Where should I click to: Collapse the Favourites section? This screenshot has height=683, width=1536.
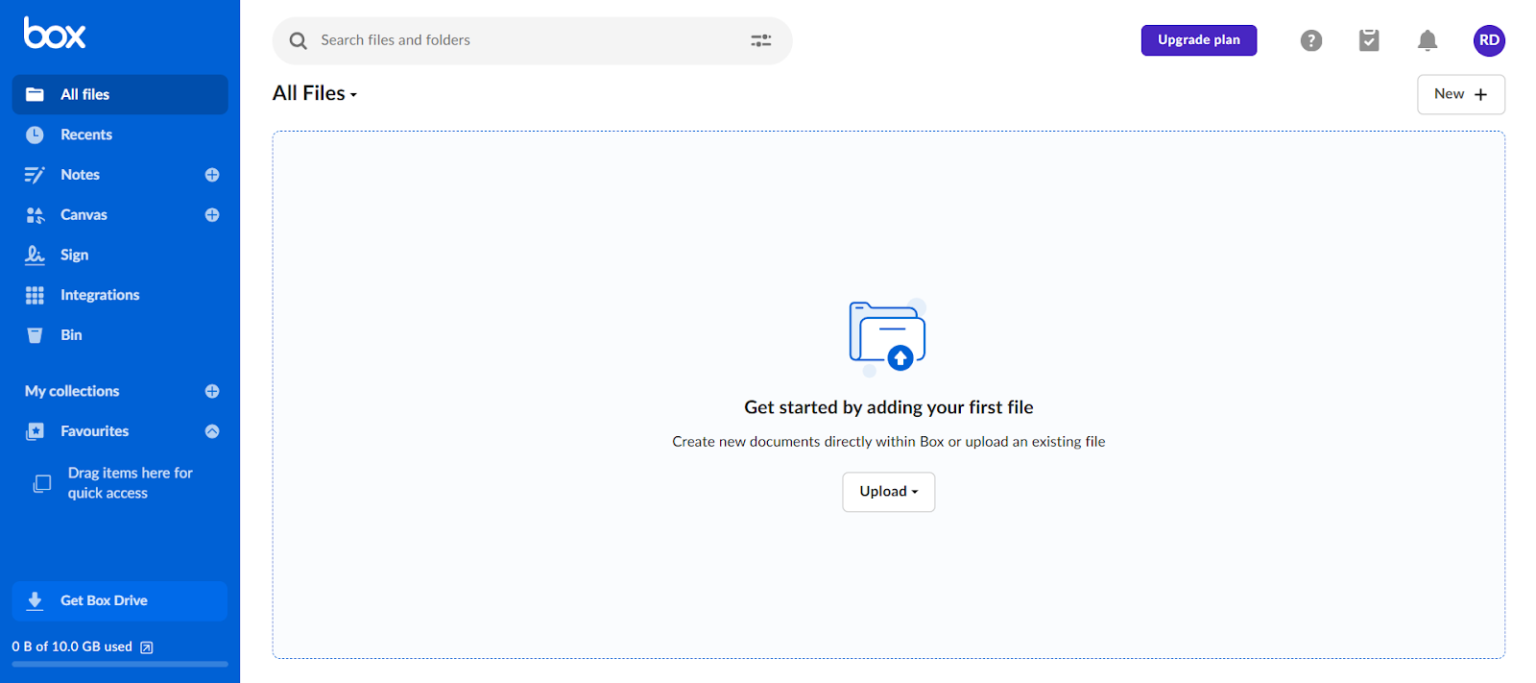pyautogui.click(x=212, y=431)
